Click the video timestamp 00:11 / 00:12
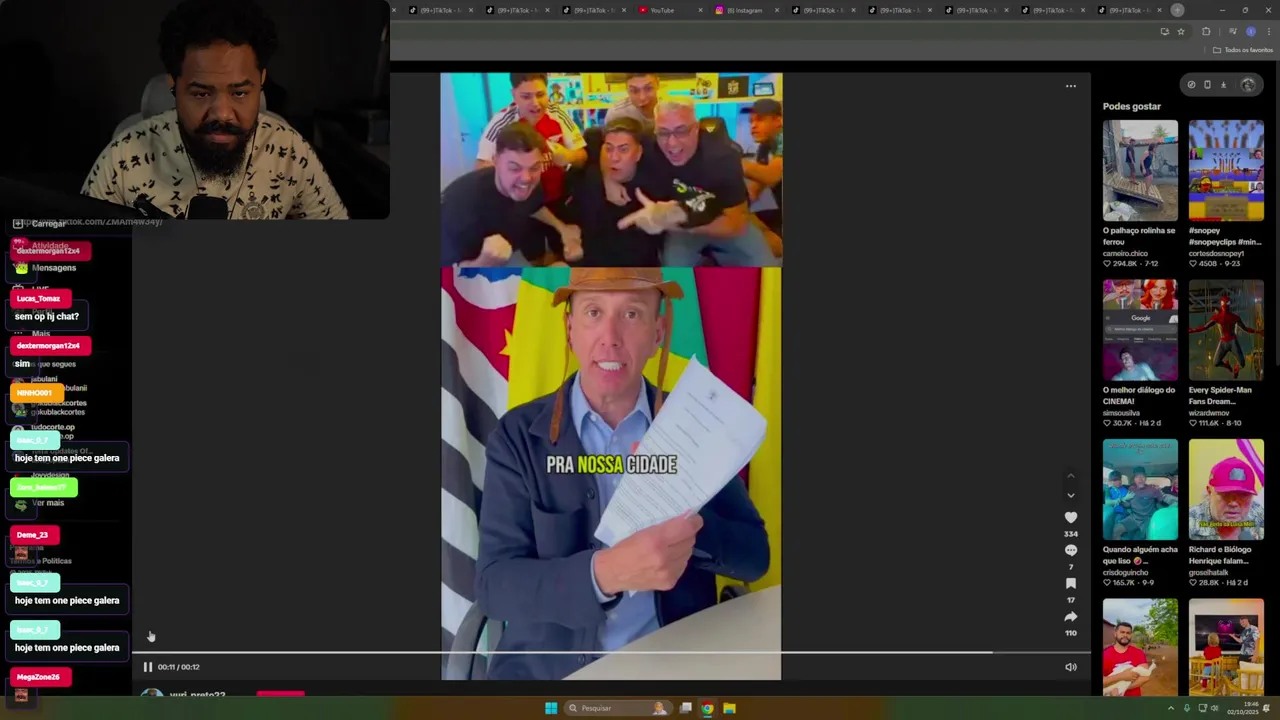The width and height of the screenshot is (1280, 720). [x=179, y=667]
